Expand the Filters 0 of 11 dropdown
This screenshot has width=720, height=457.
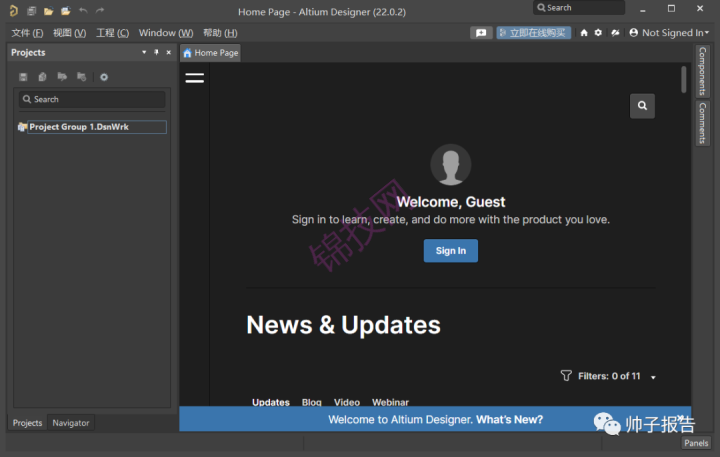point(653,377)
